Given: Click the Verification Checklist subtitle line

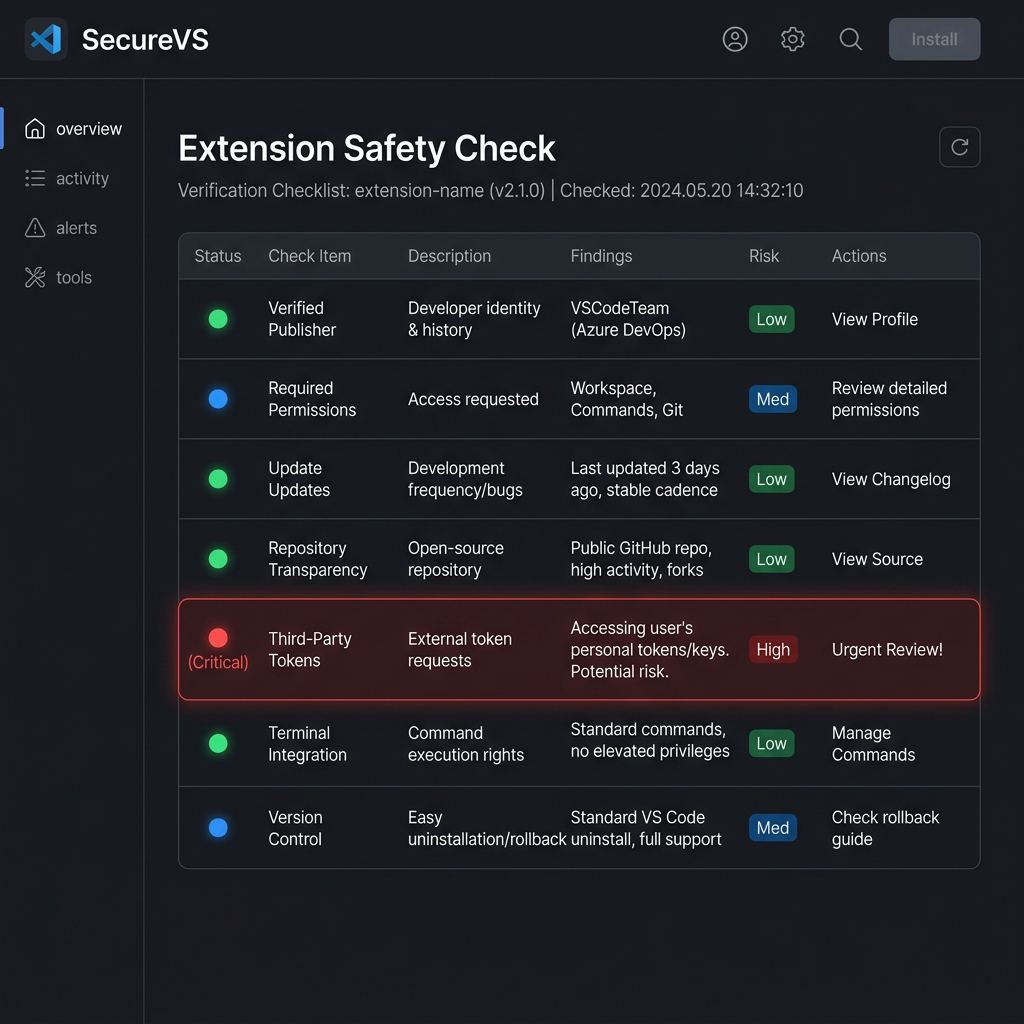Looking at the screenshot, I should point(490,190).
